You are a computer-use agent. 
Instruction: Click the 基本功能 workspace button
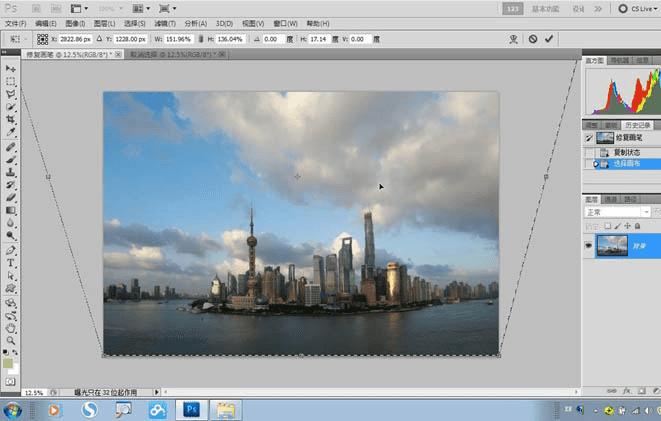546,8
